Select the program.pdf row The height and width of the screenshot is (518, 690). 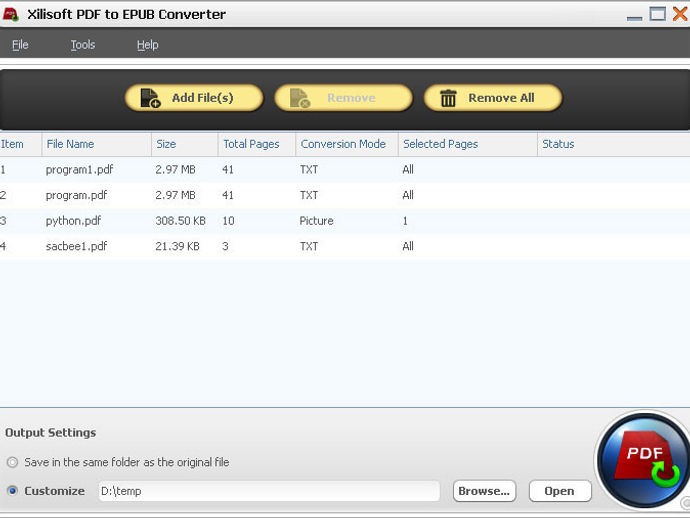(345, 195)
